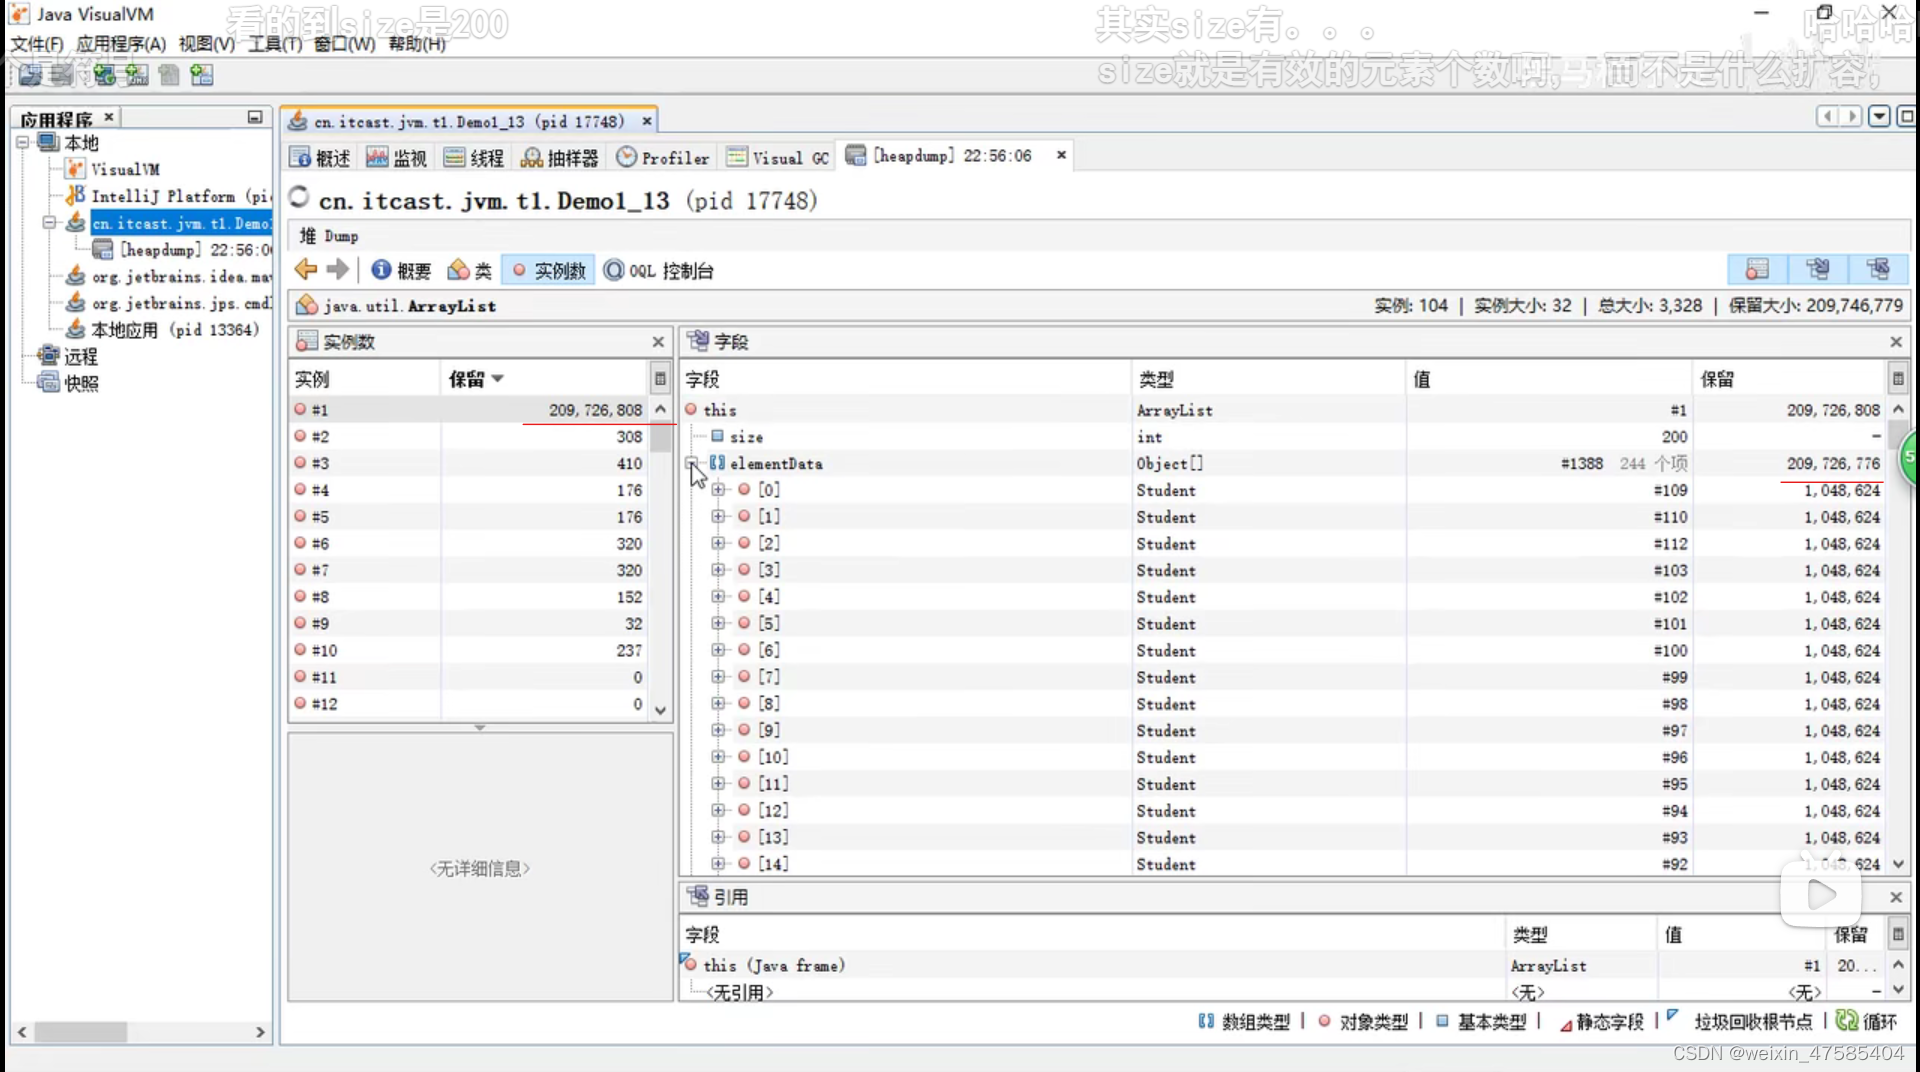Open the 工具(T) menu
1920x1072 pixels.
pos(275,44)
